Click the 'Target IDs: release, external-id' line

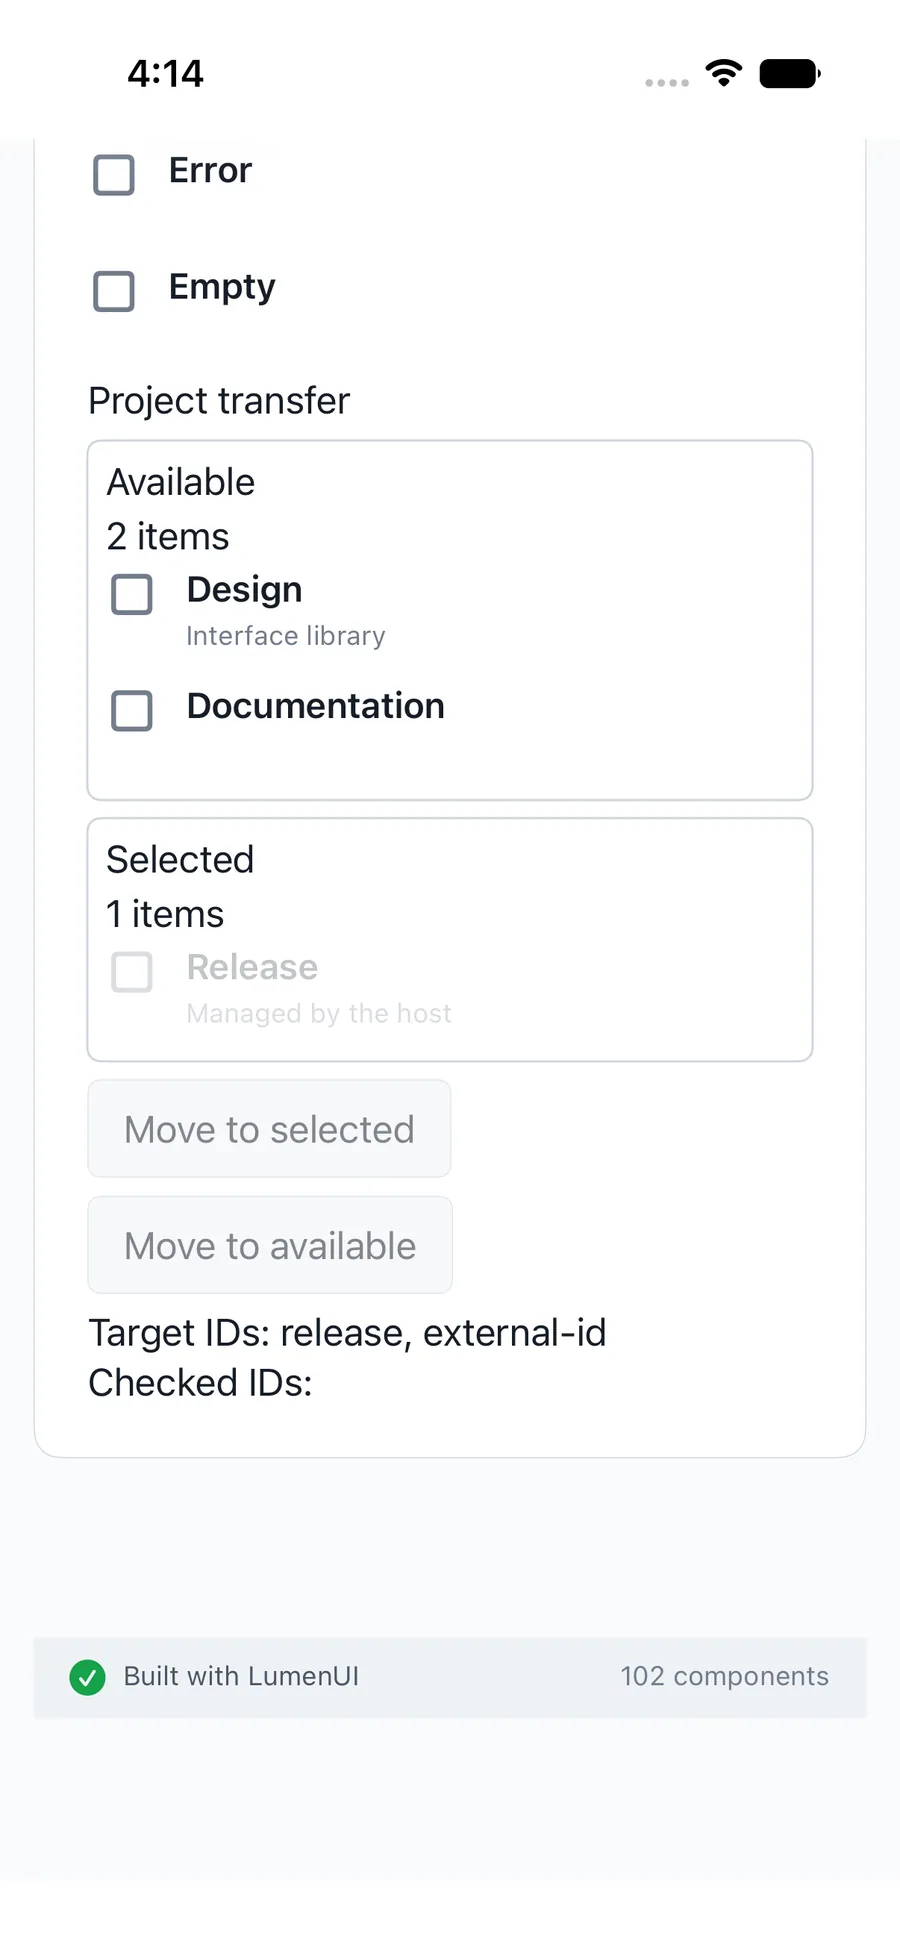point(347,1333)
